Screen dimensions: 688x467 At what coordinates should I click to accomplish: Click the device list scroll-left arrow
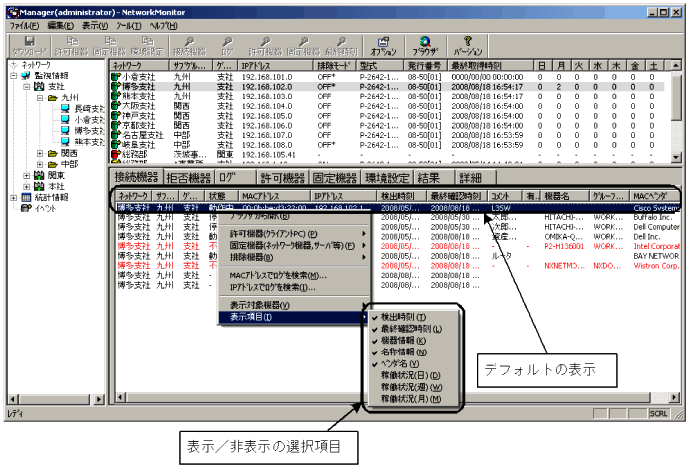(x=121, y=398)
